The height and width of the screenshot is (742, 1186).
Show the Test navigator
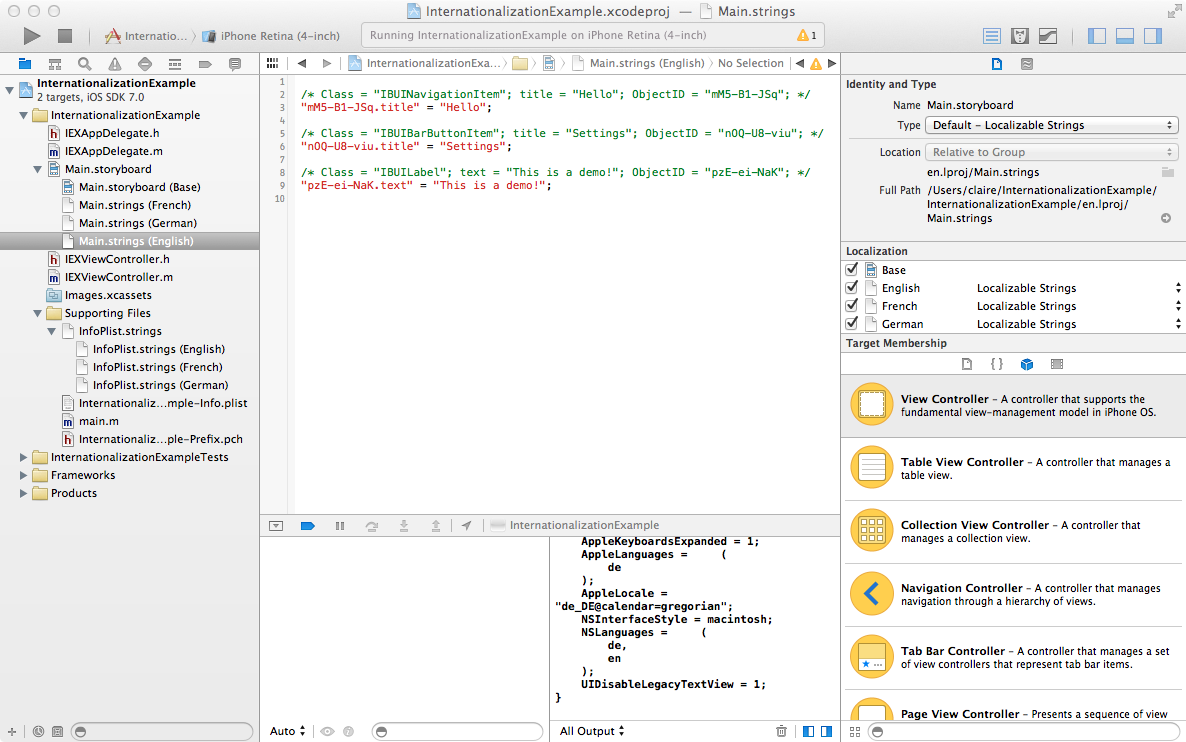pos(144,64)
